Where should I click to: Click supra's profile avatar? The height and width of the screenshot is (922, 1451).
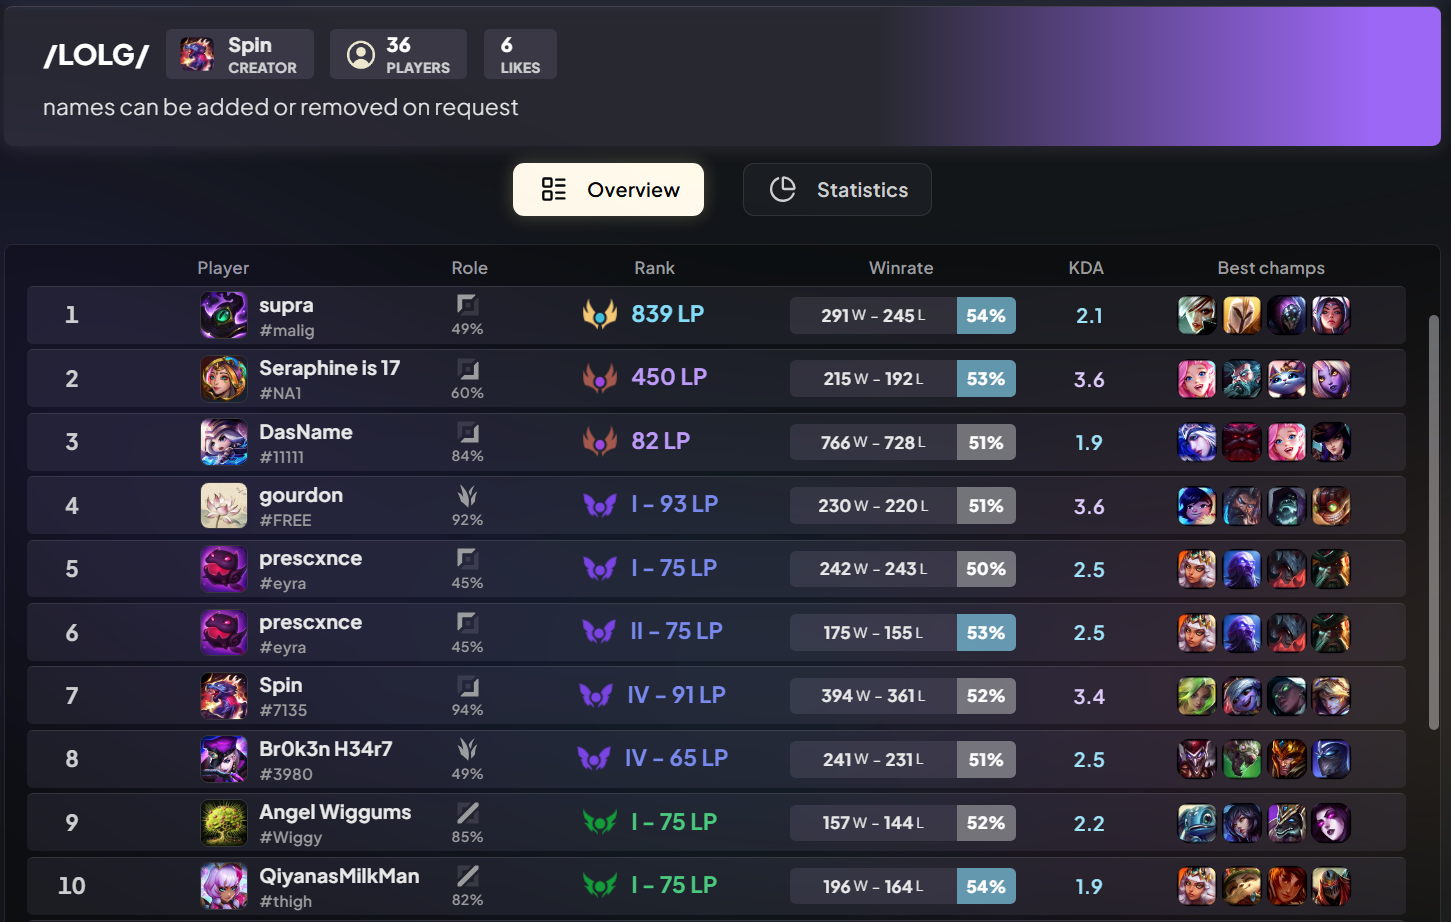pos(224,315)
